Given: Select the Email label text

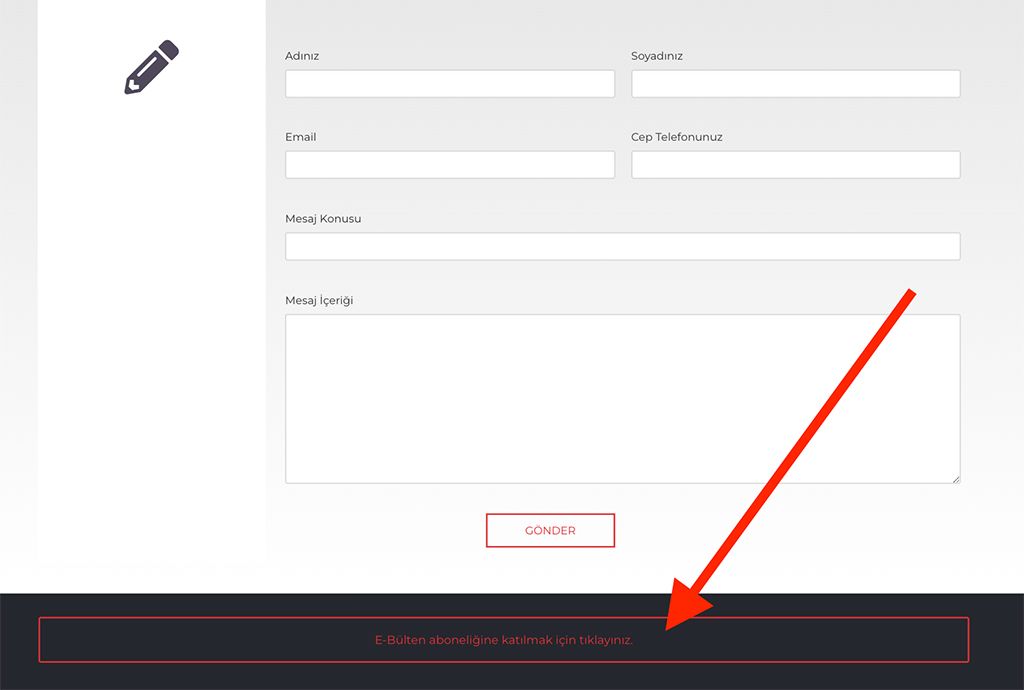Looking at the screenshot, I should (300, 137).
